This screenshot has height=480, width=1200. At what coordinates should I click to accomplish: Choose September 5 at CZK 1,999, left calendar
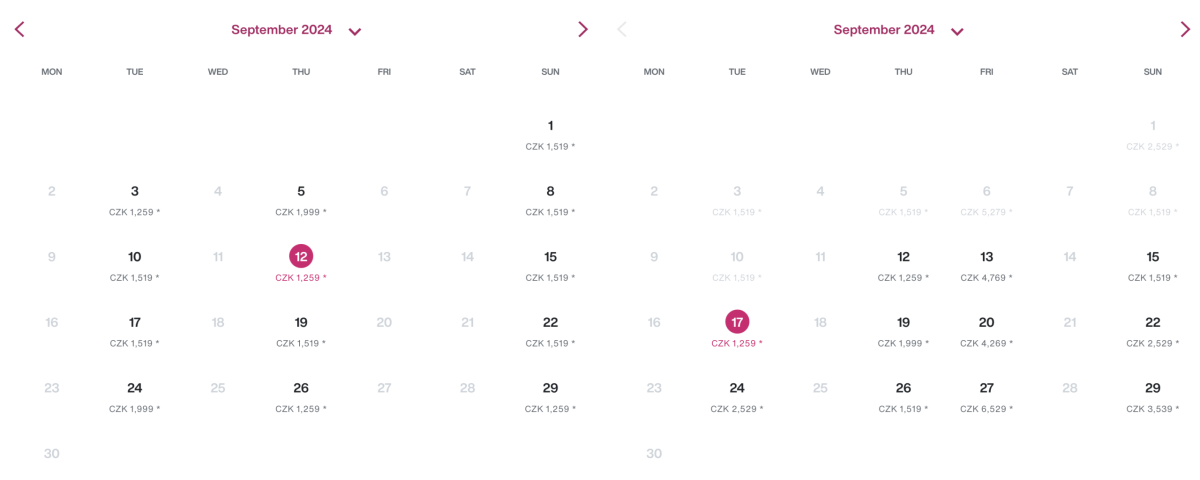click(301, 192)
